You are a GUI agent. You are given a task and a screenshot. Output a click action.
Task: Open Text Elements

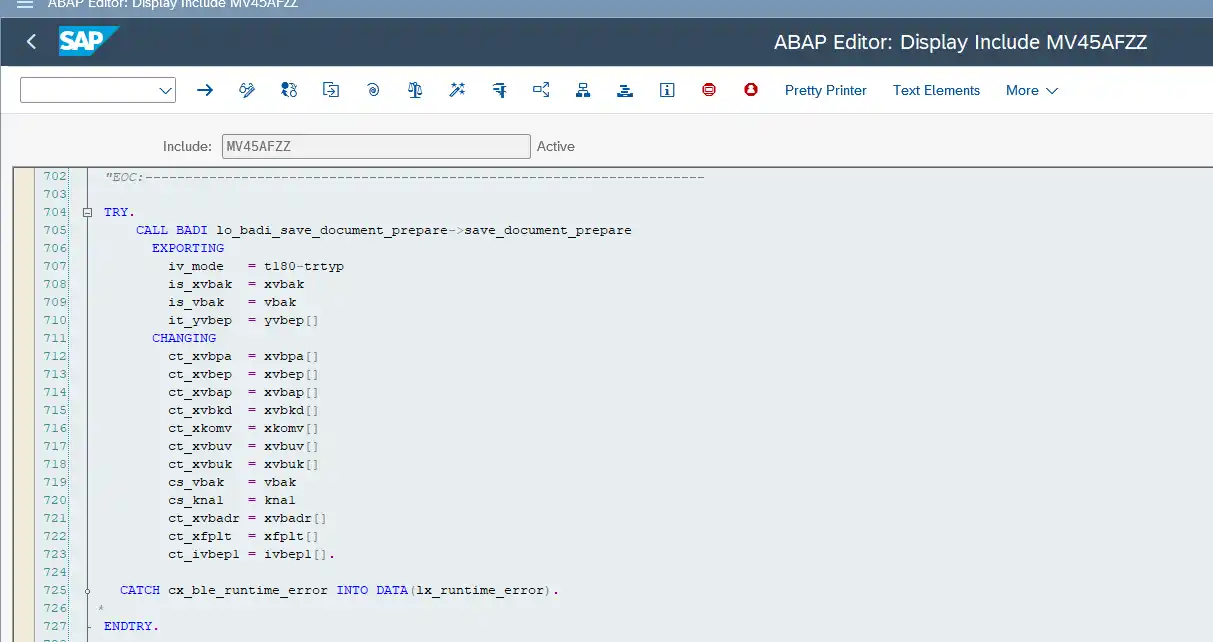tap(936, 90)
